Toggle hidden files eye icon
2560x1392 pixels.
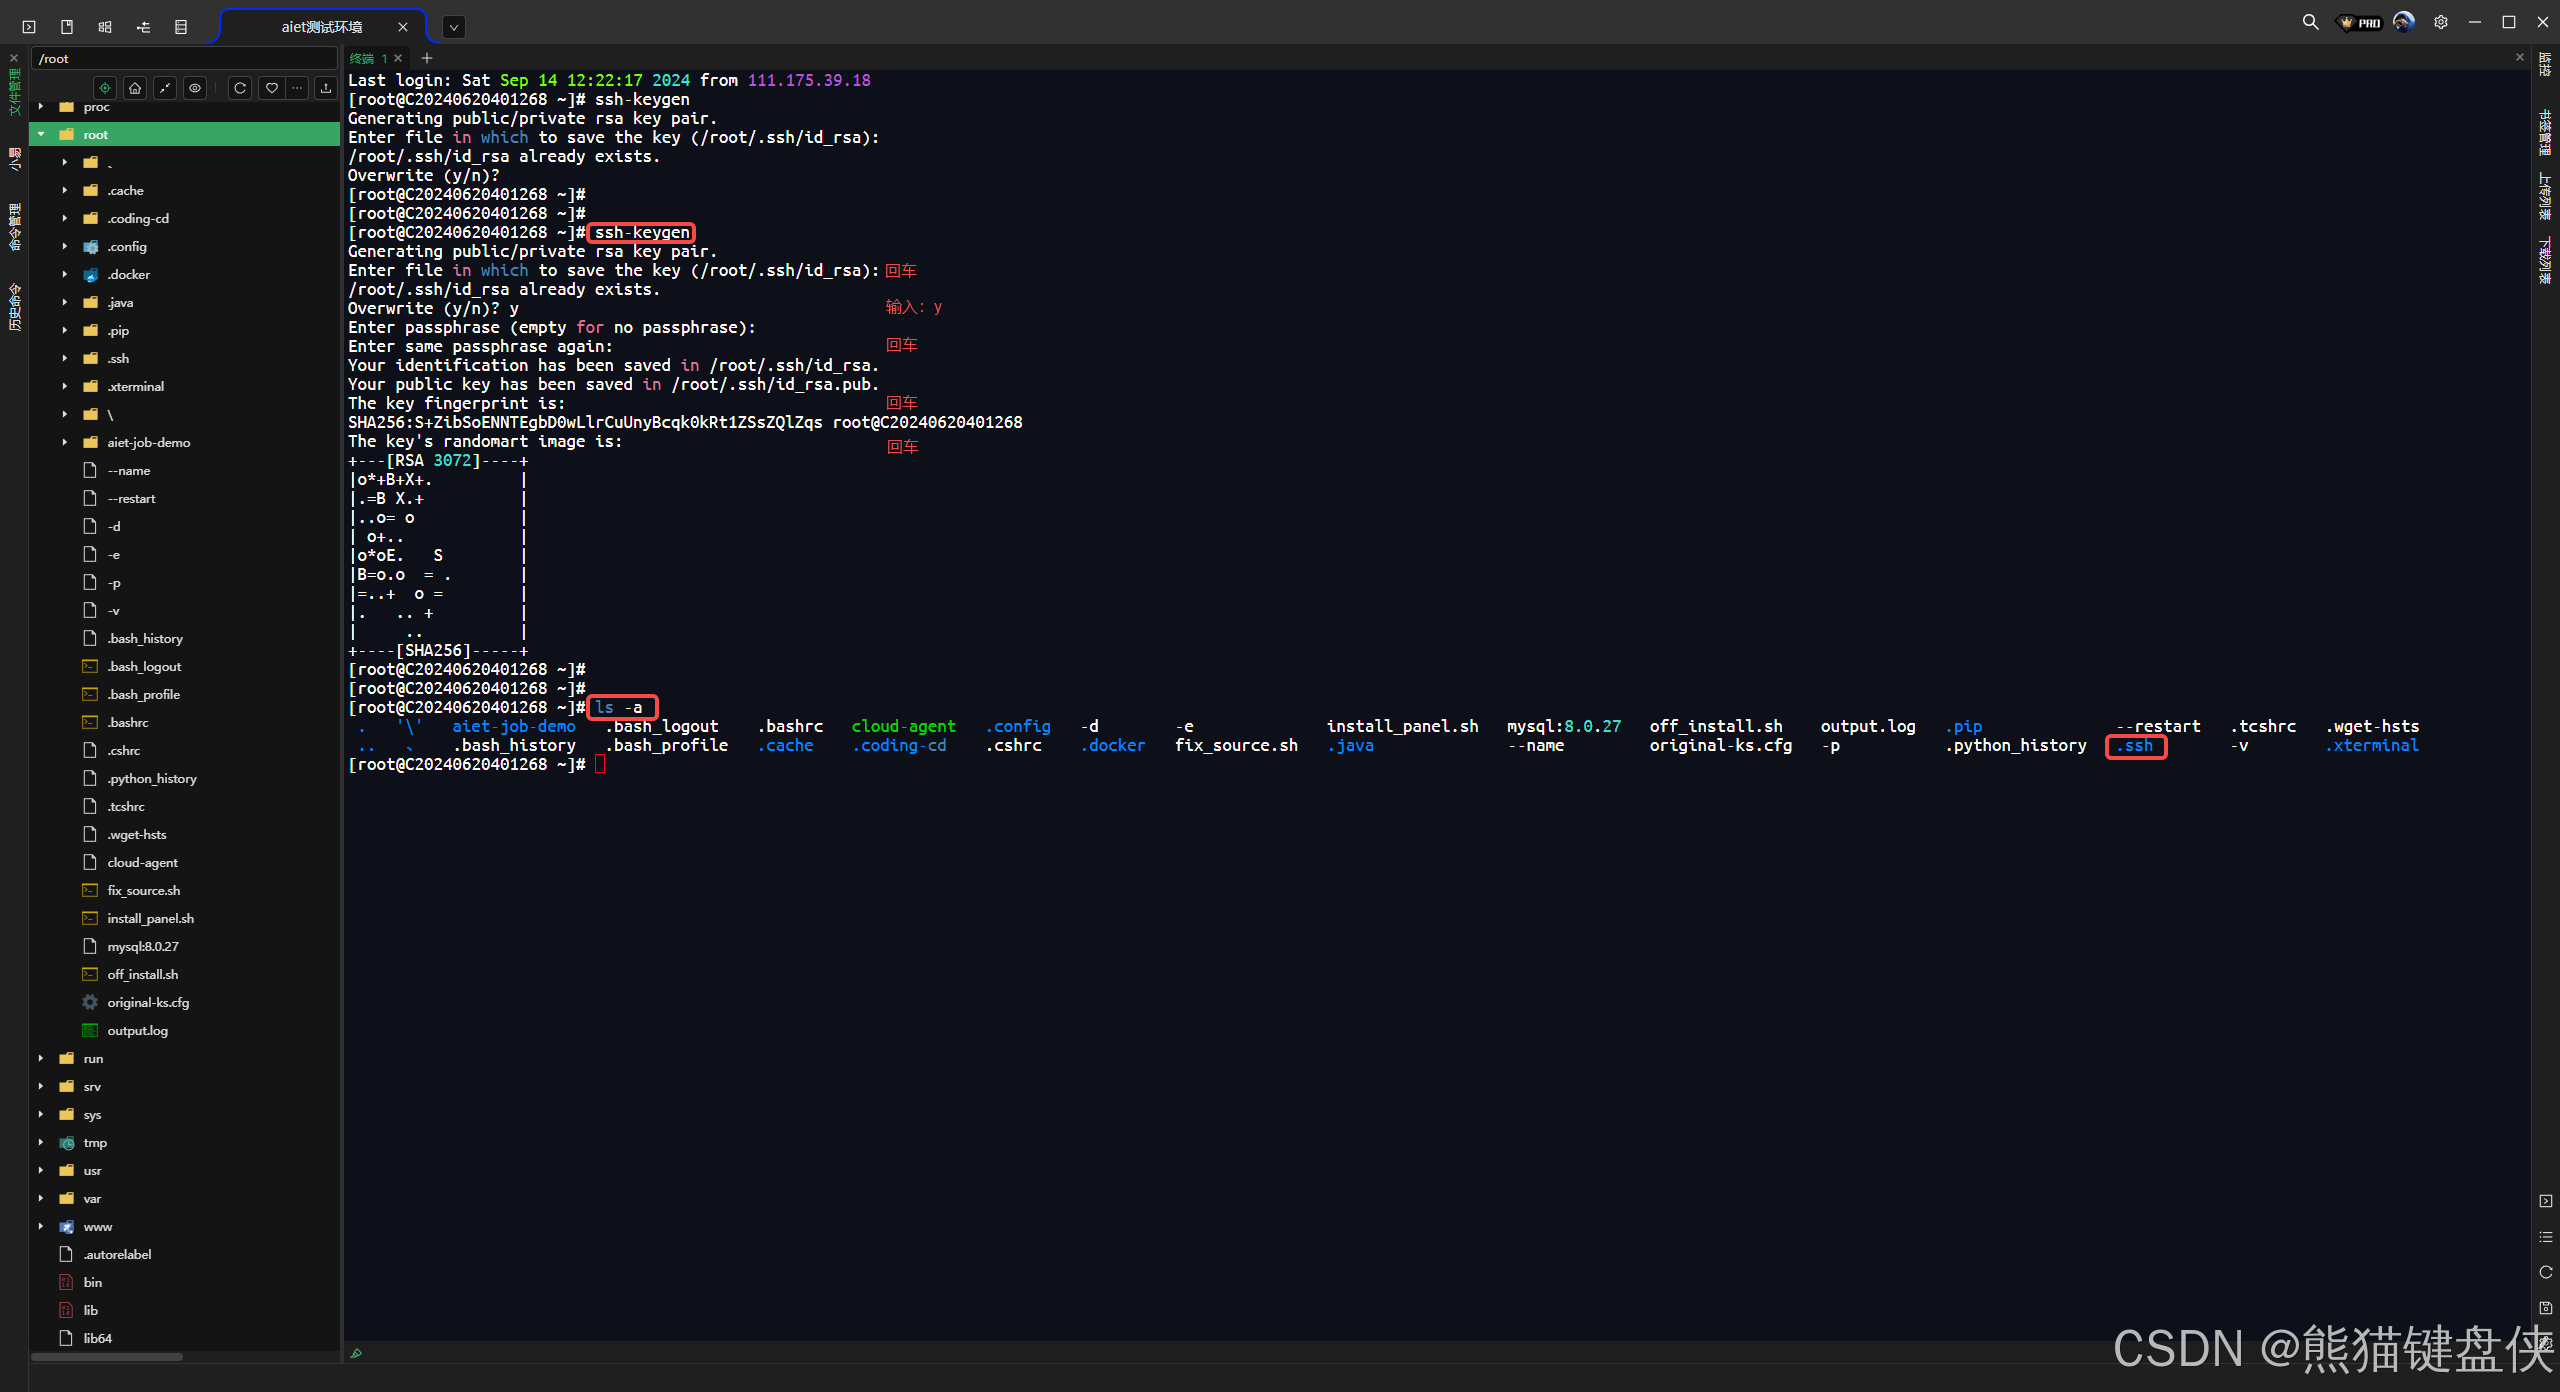[195, 88]
